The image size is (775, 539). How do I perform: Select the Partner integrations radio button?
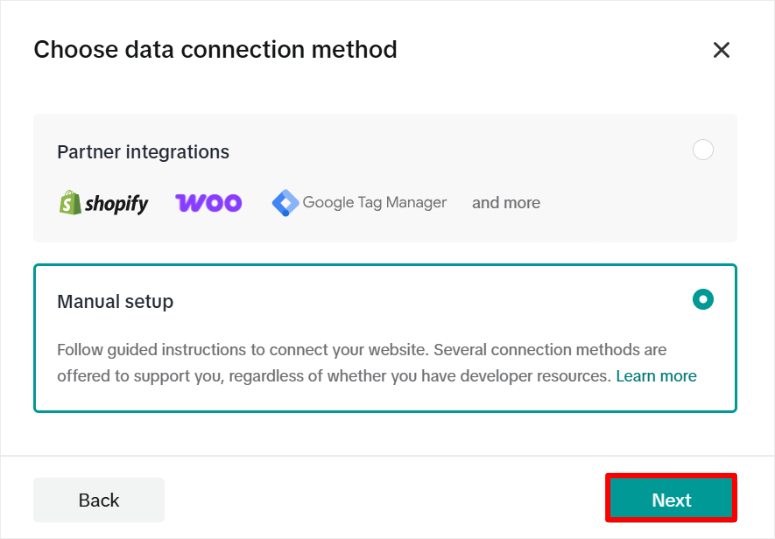pyautogui.click(x=703, y=150)
